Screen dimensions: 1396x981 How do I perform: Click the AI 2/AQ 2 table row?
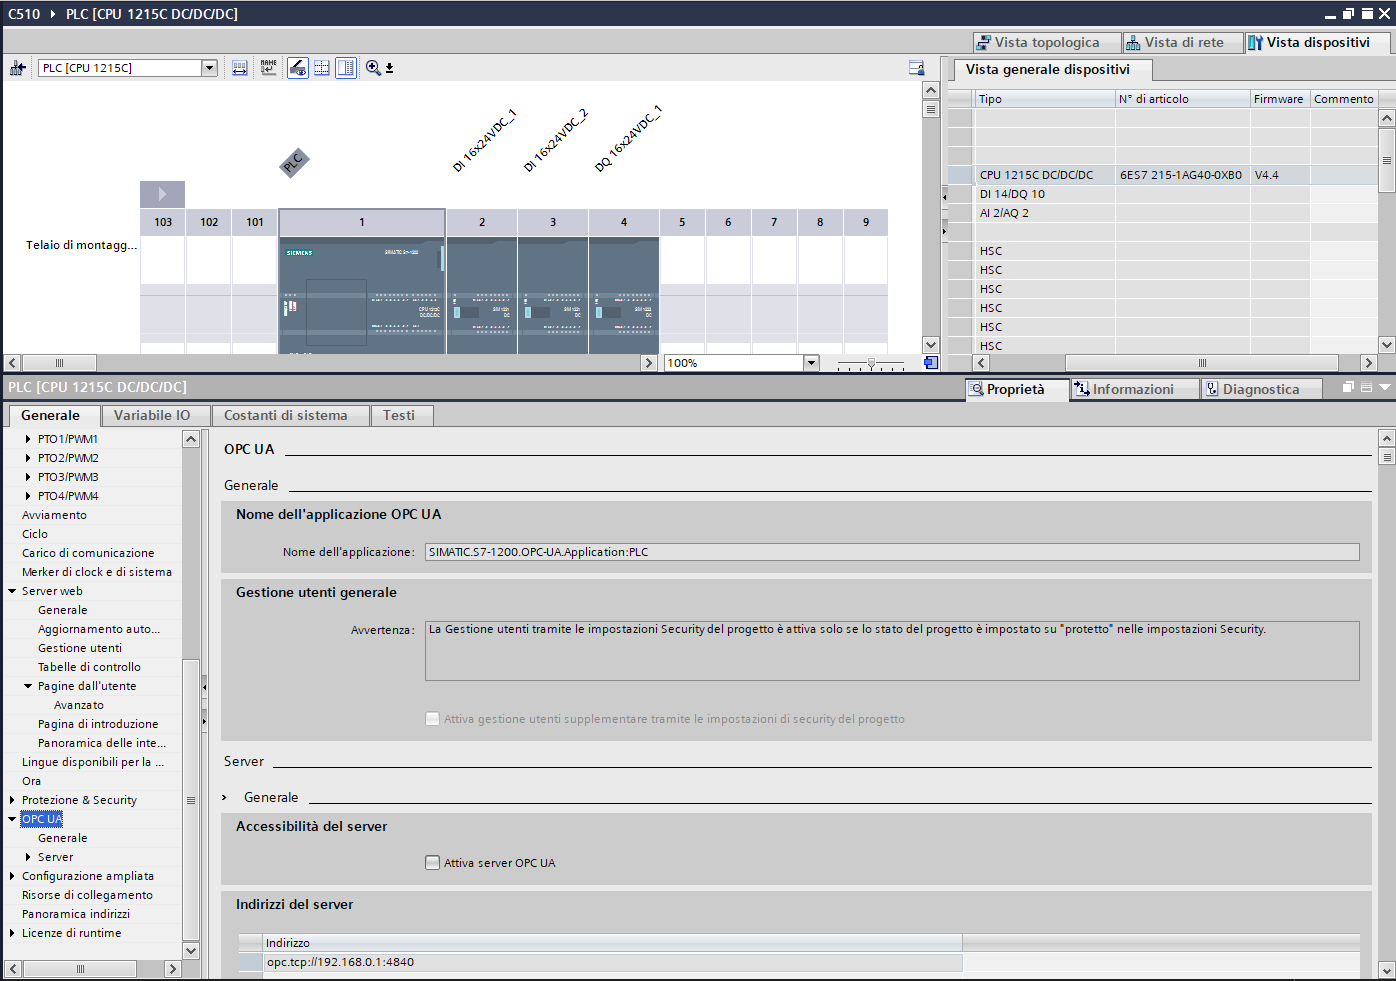point(1161,213)
